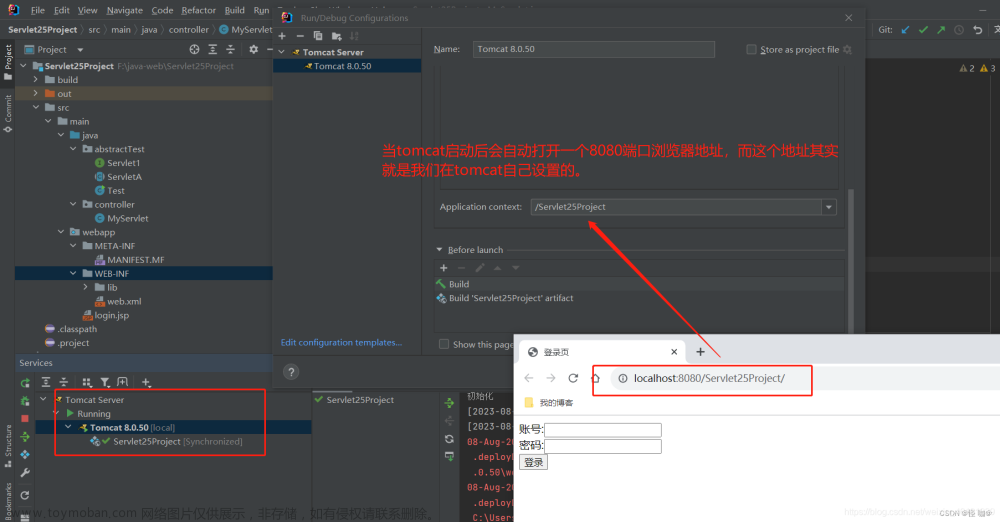The height and width of the screenshot is (522, 1000).
Task: Collapse all services in tree
Action: pyautogui.click(x=64, y=382)
